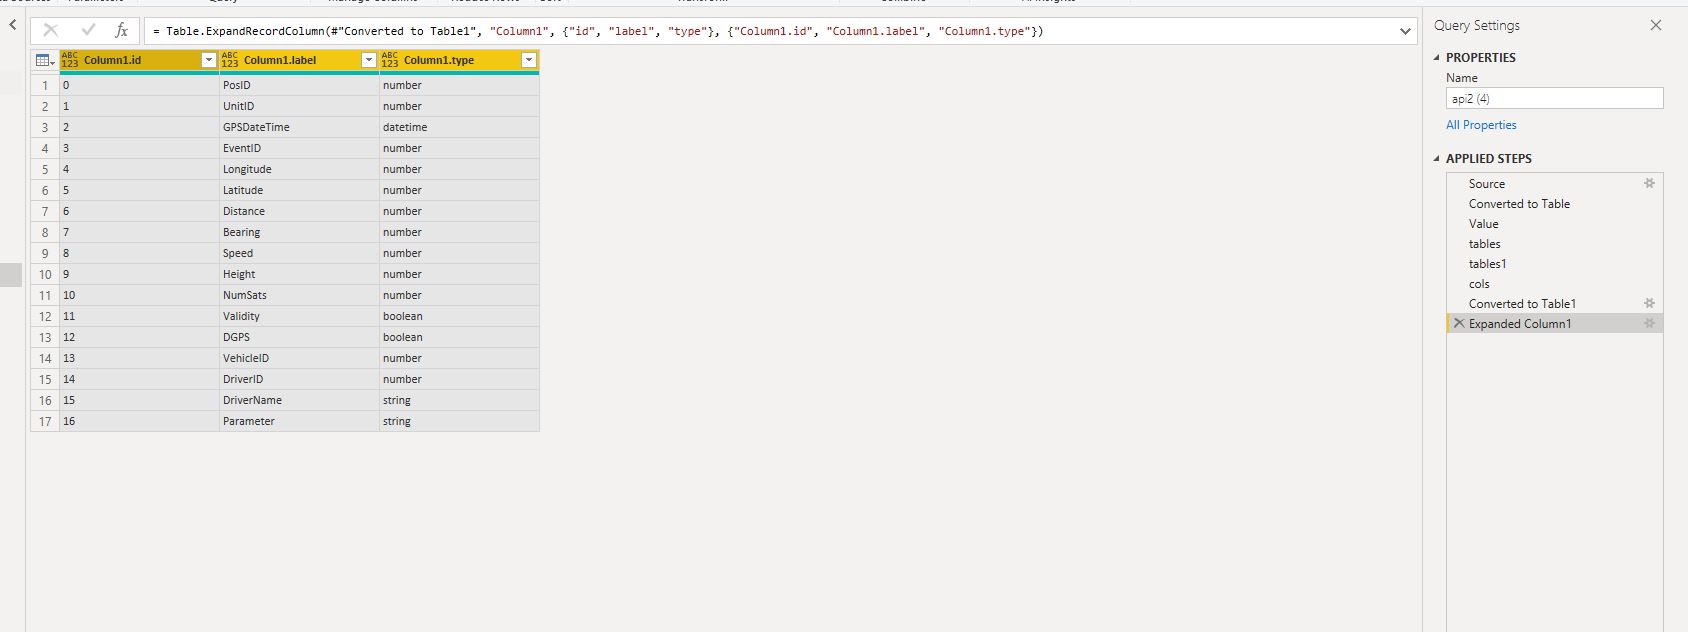Click the Bearing cell

click(x=299, y=232)
